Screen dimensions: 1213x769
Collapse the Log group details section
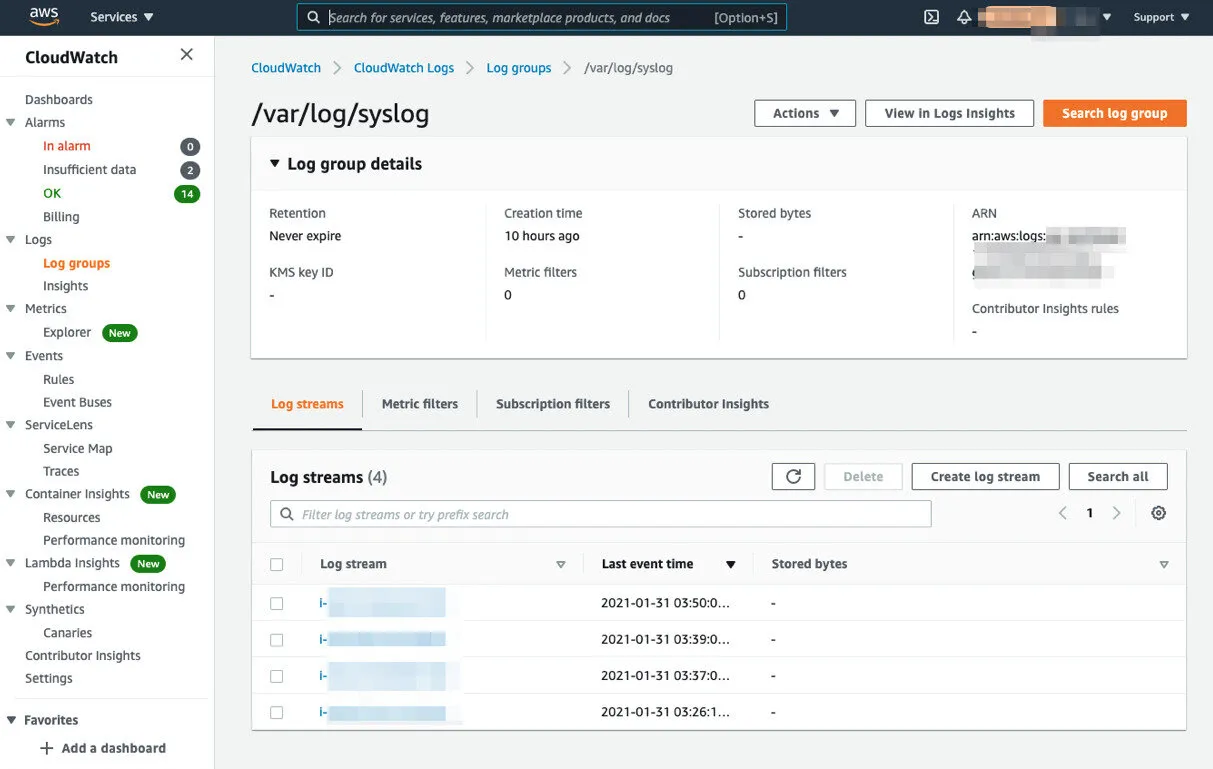(275, 164)
